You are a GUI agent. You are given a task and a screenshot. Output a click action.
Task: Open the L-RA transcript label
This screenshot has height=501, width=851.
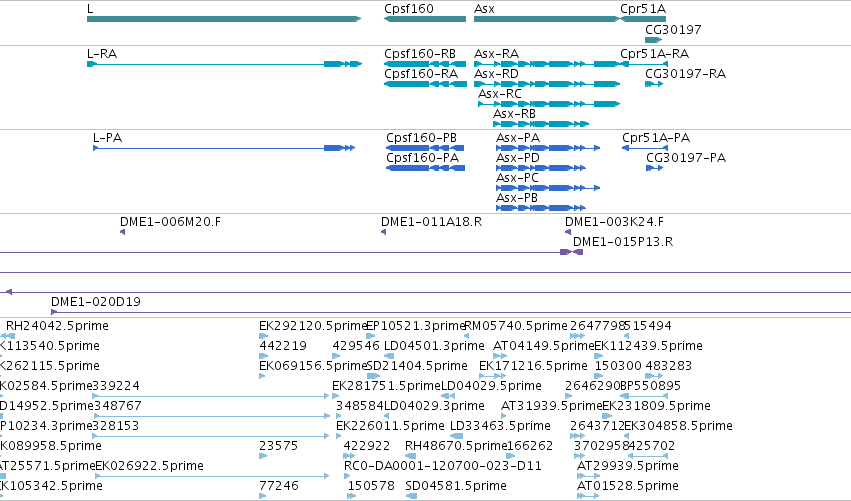coord(102,54)
